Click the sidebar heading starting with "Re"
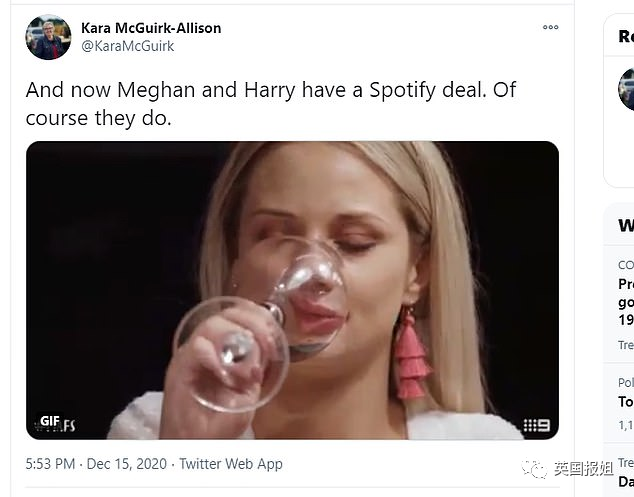This screenshot has width=634, height=497. click(626, 37)
